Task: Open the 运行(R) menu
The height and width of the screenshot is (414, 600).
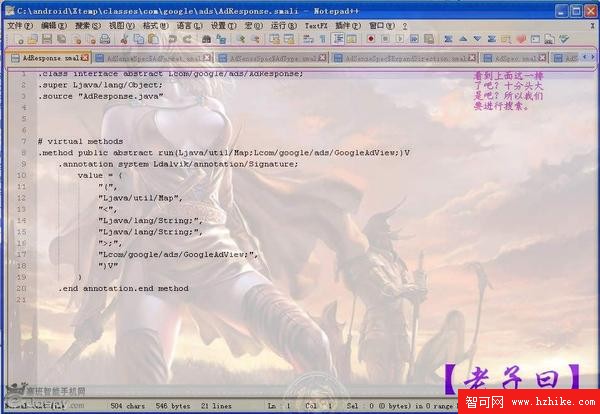Action: 284,26
